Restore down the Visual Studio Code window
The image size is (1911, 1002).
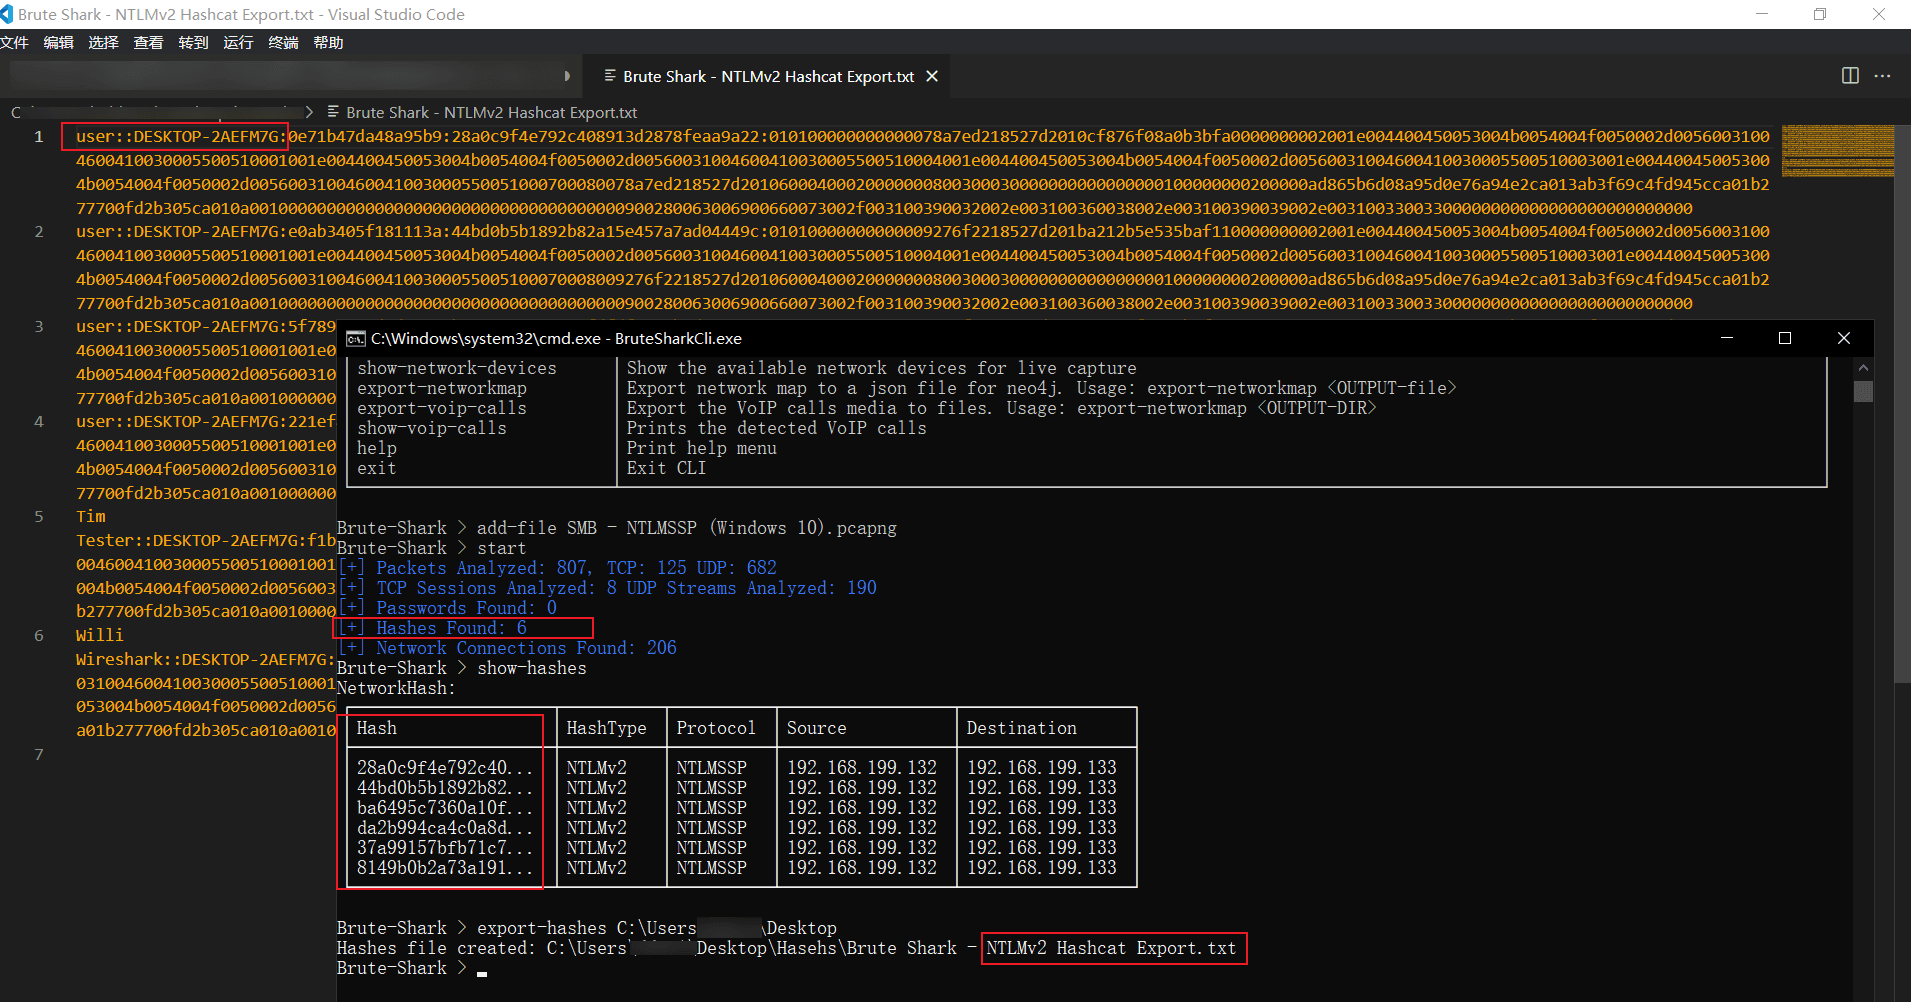pyautogui.click(x=1820, y=14)
